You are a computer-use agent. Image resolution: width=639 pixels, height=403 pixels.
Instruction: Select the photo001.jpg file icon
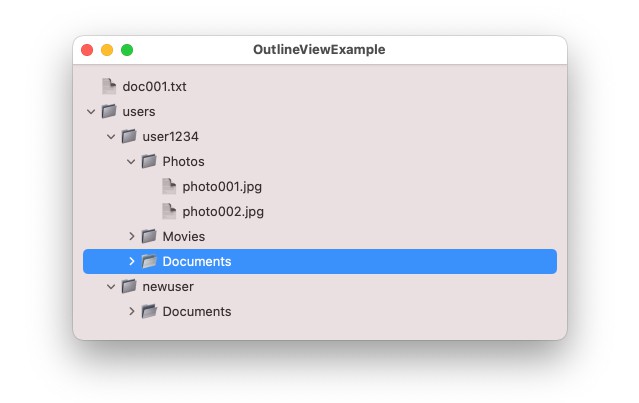click(x=169, y=186)
